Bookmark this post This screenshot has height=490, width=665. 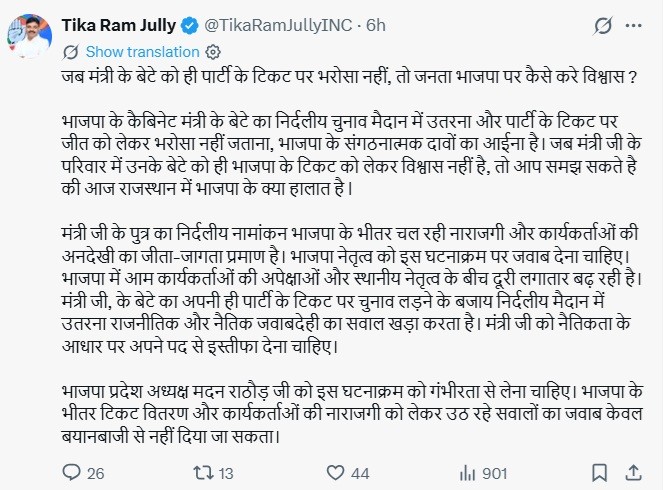pos(599,473)
